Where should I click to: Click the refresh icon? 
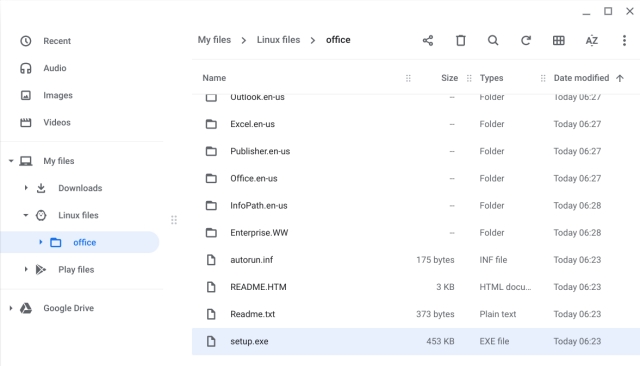click(526, 40)
